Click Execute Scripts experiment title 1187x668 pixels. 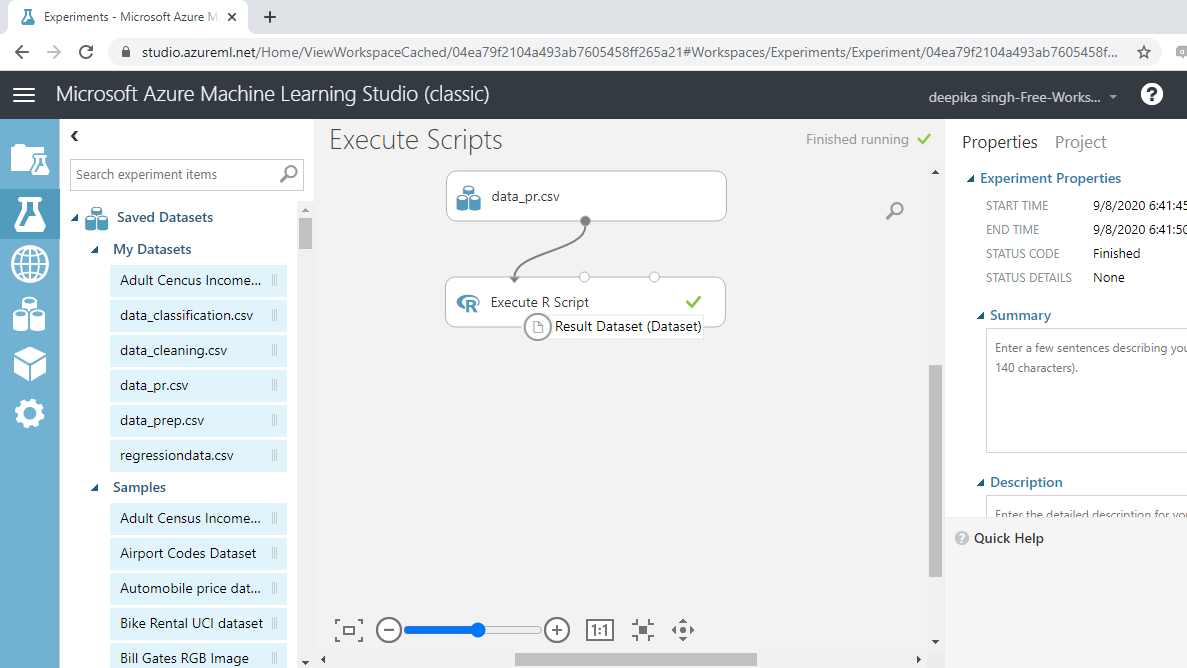click(x=416, y=140)
